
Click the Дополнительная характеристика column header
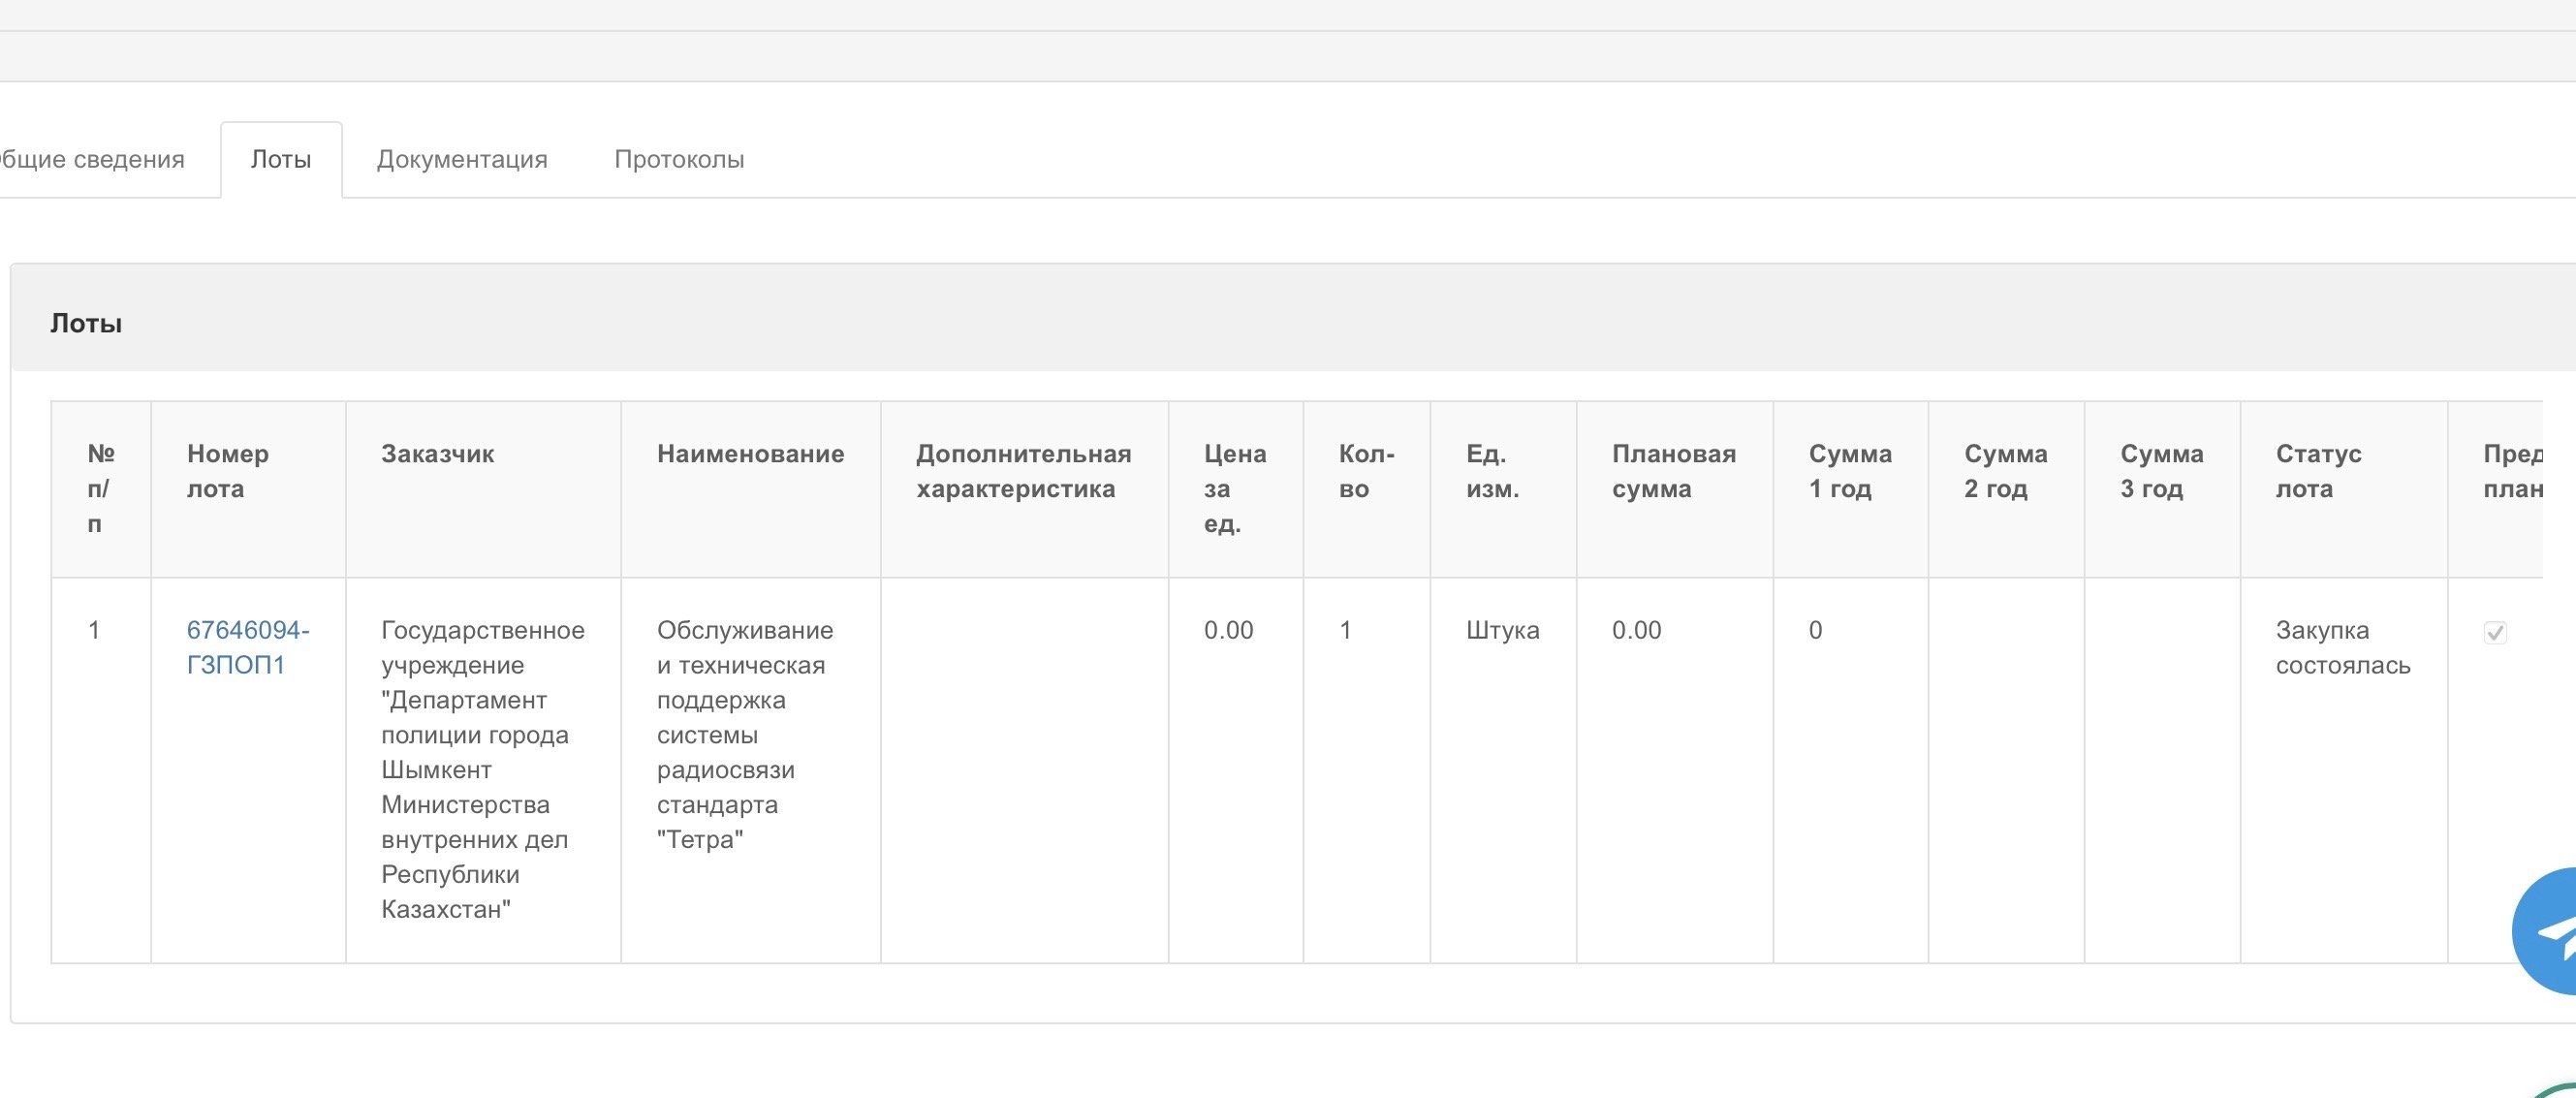(x=1024, y=489)
